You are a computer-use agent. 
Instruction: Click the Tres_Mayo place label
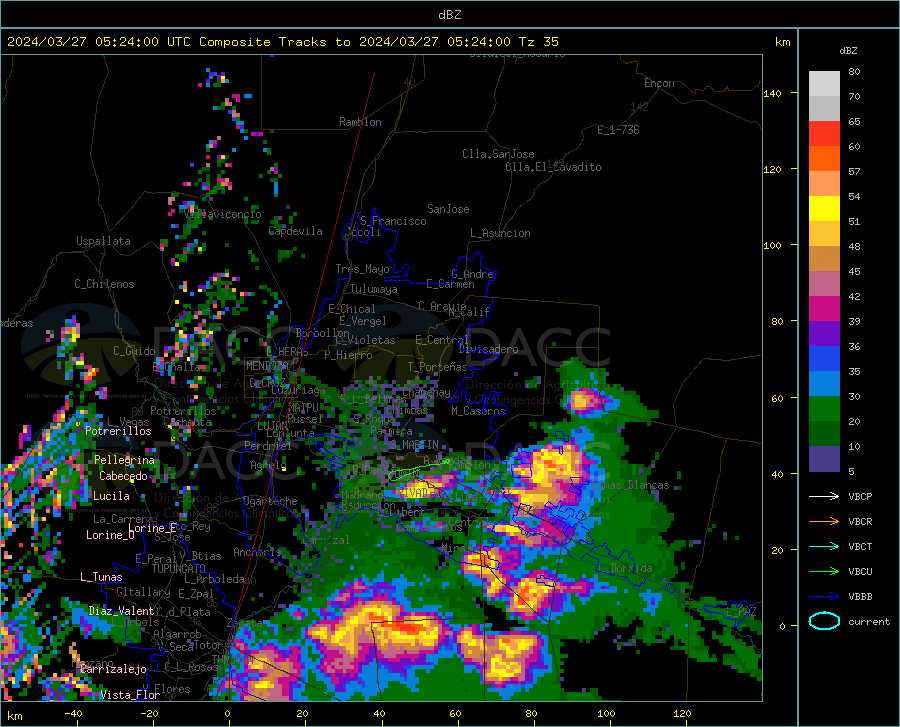pyautogui.click(x=362, y=269)
